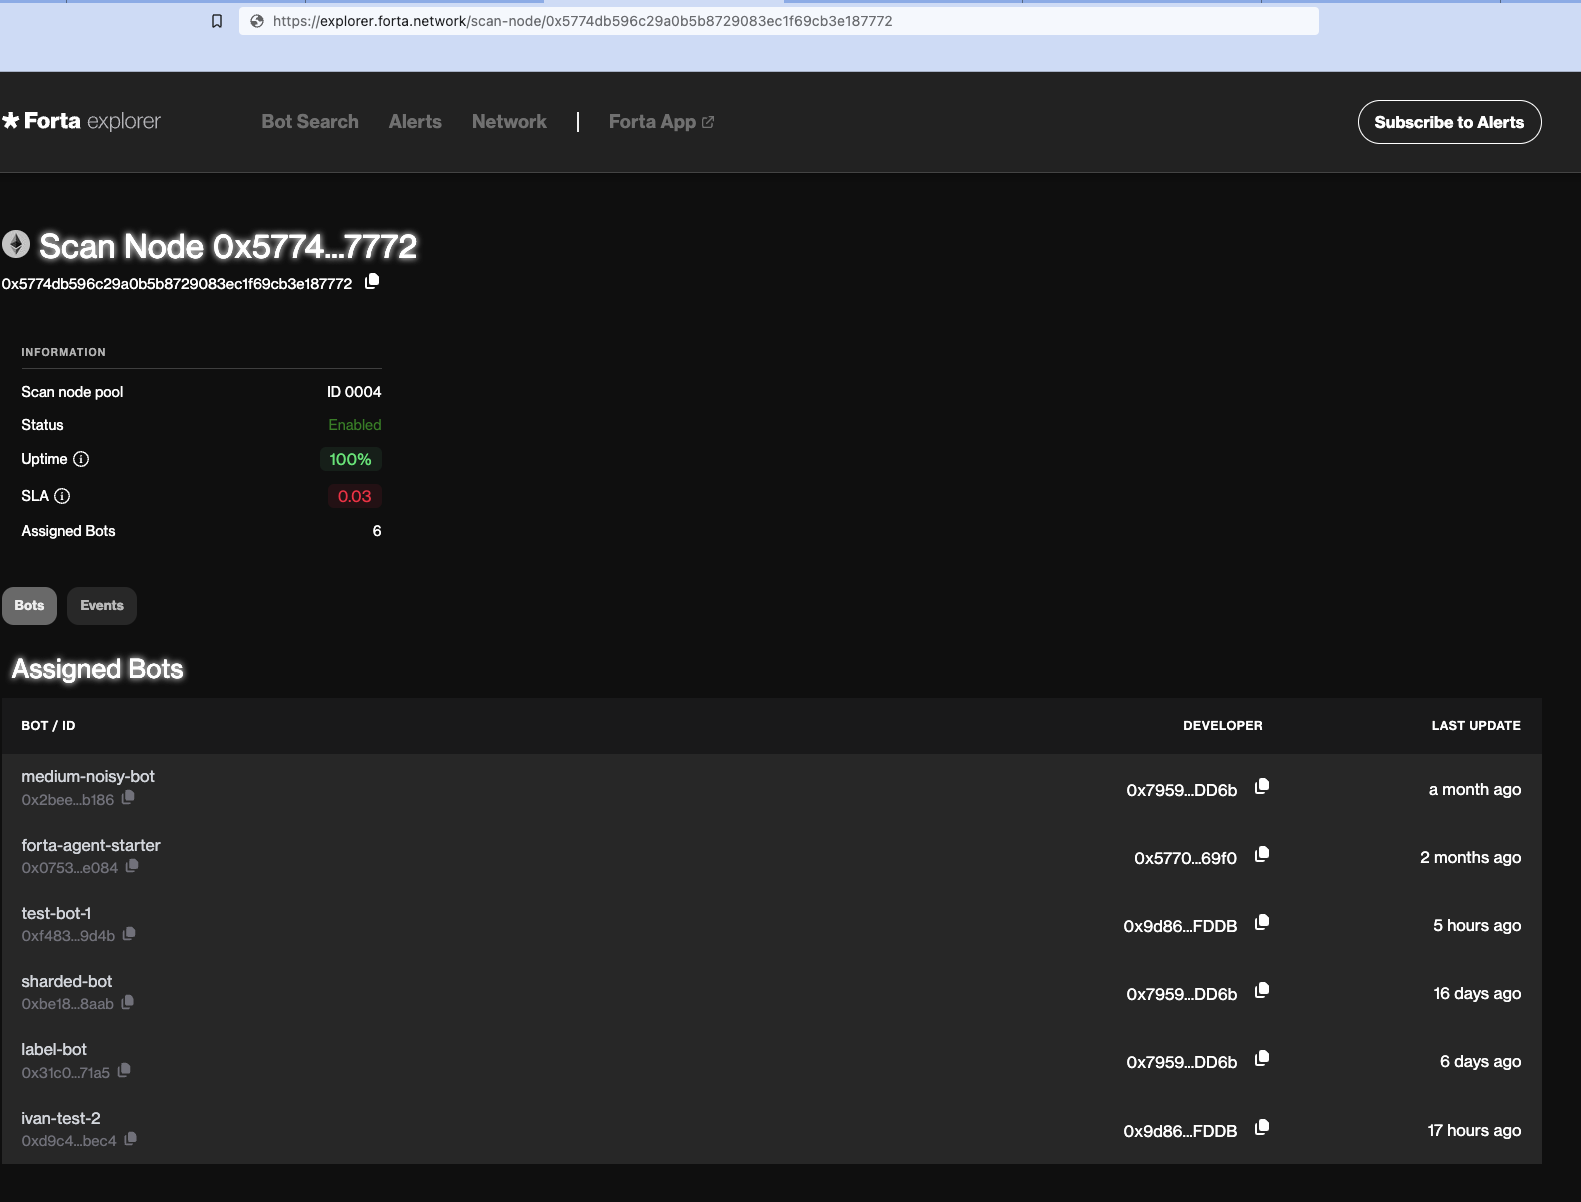Copy forta-agent-starter ID 0x0753...e084
This screenshot has width=1581, height=1202.
132,866
